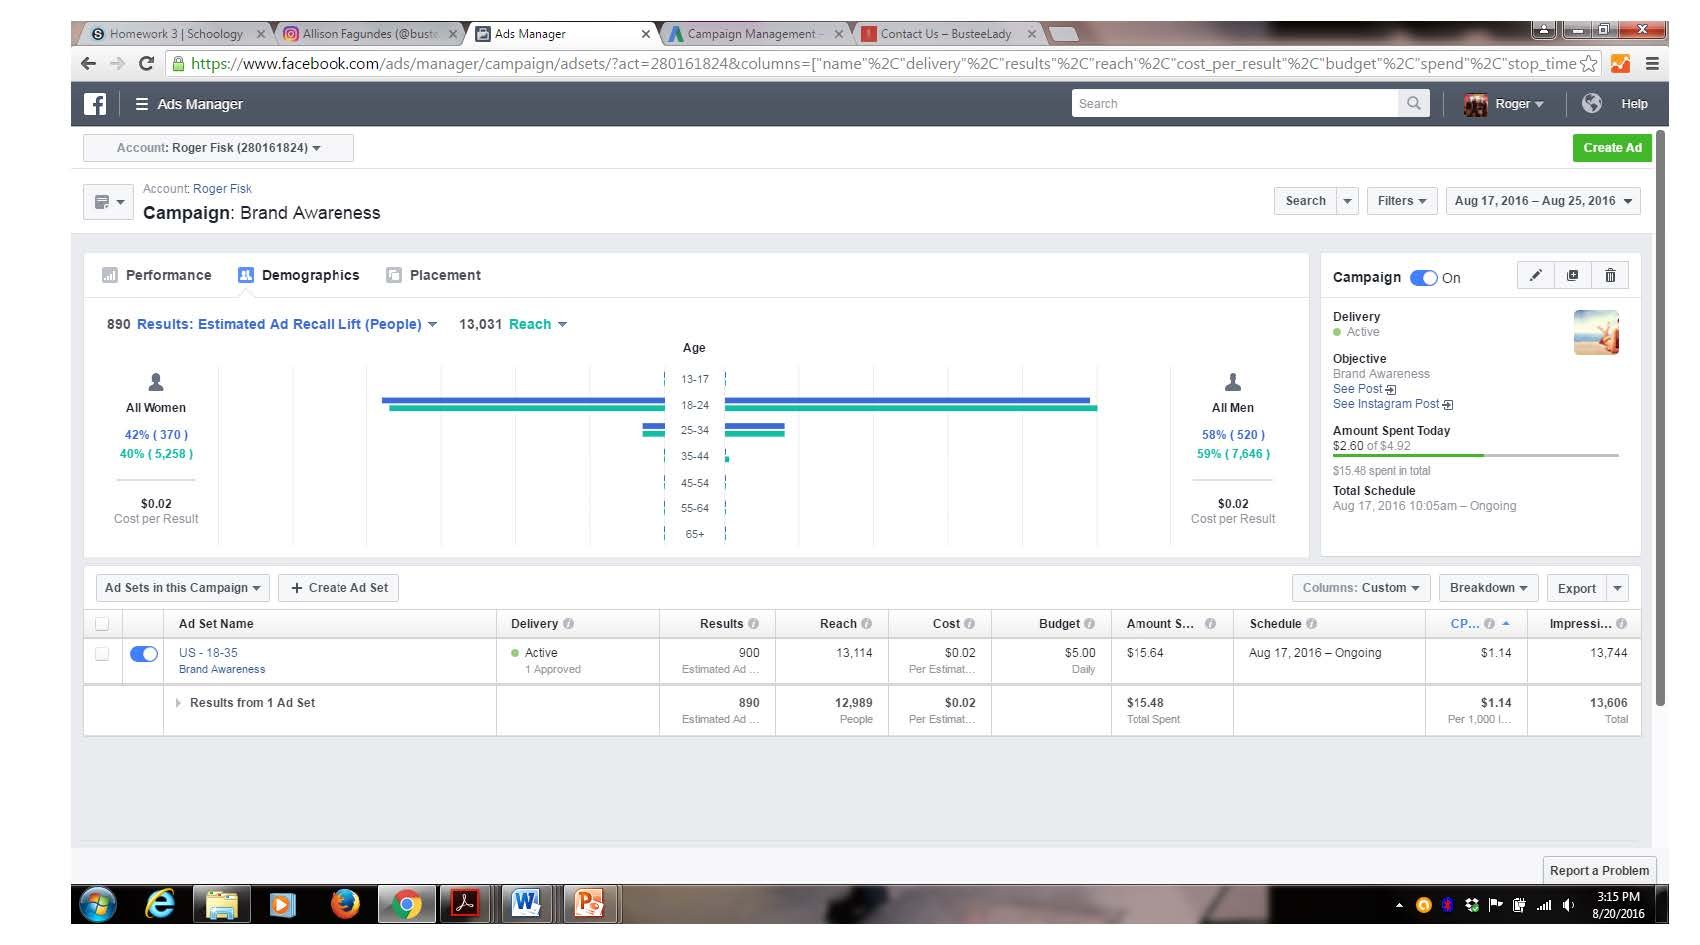
Task: Click the duplicate campaign icon
Action: (x=1573, y=275)
